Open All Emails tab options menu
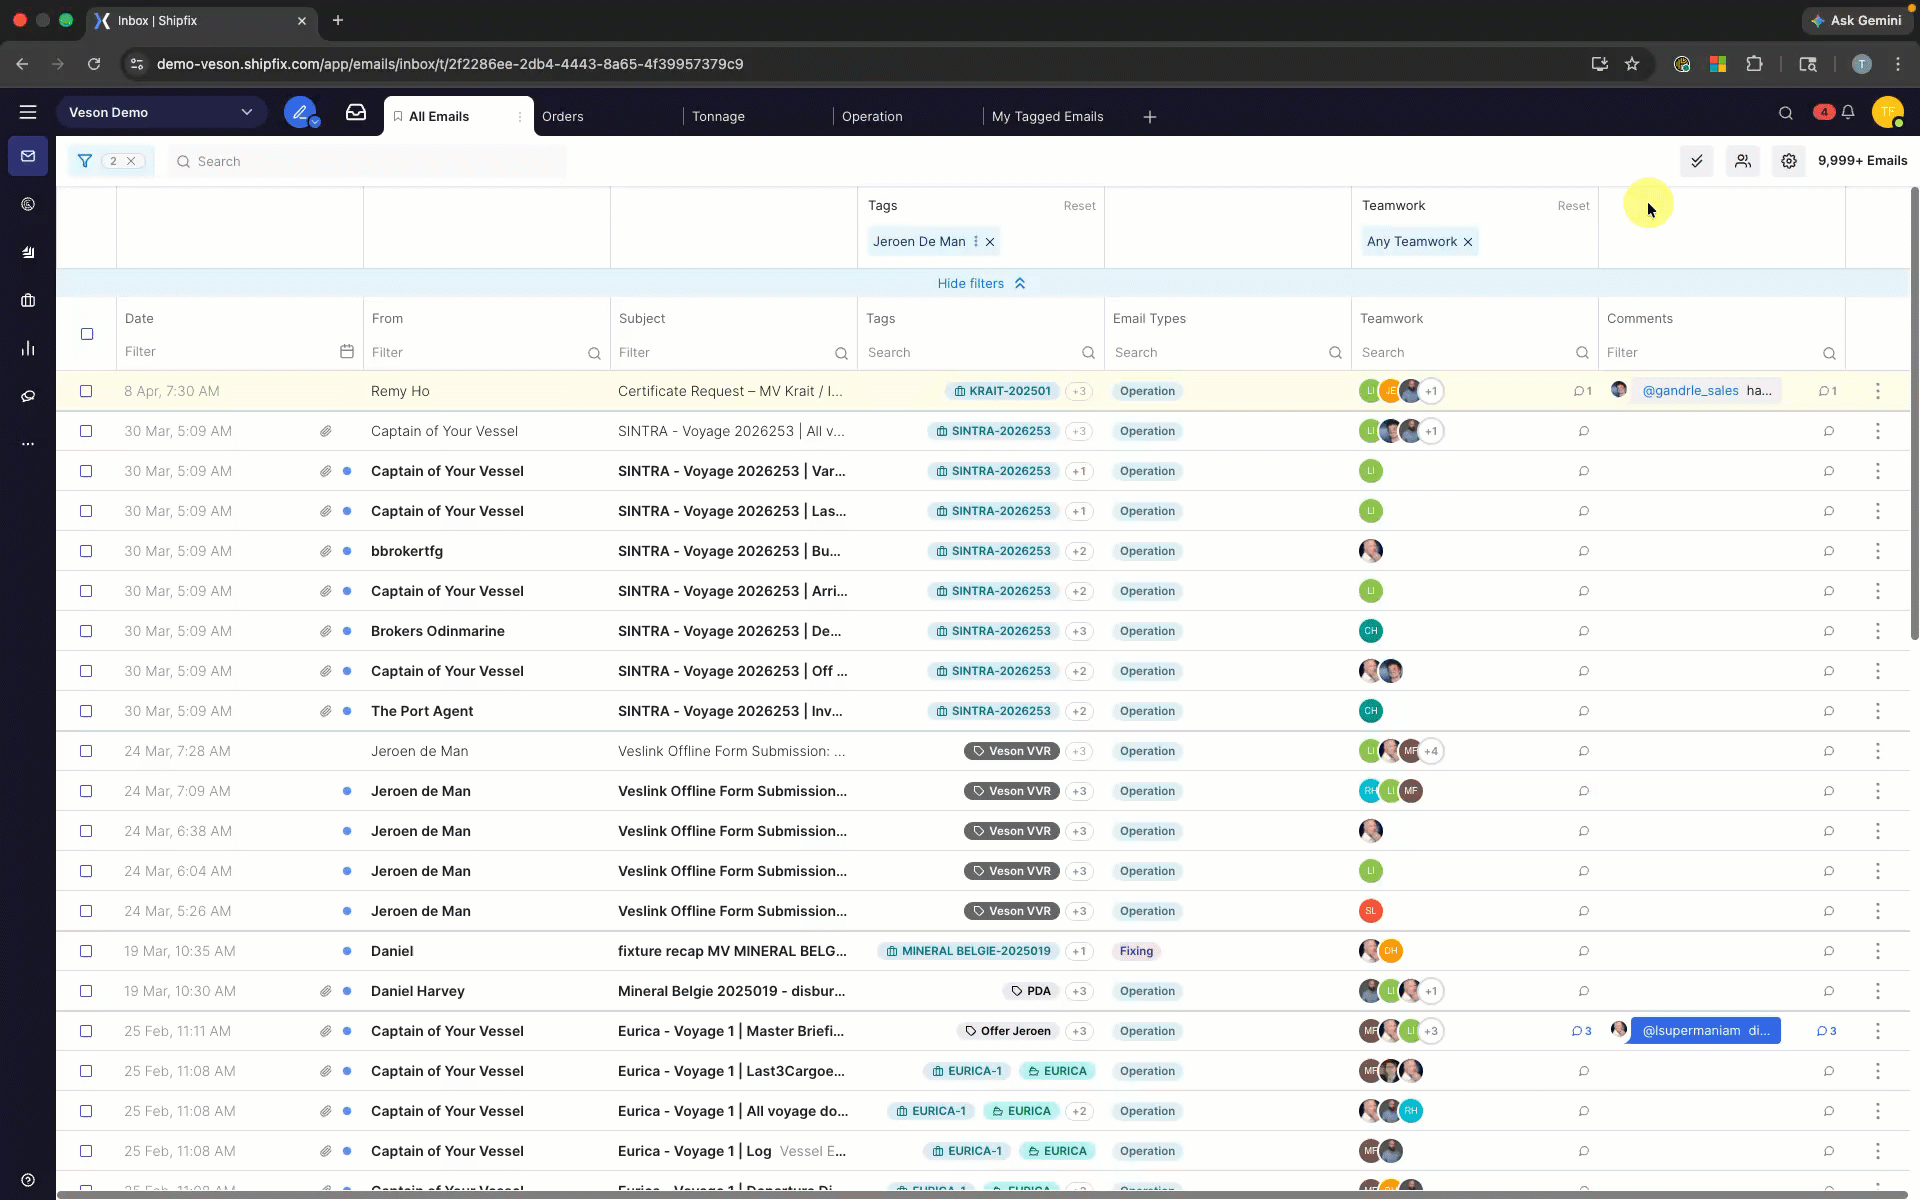Screen dimensions: 1920x1200 [520, 117]
